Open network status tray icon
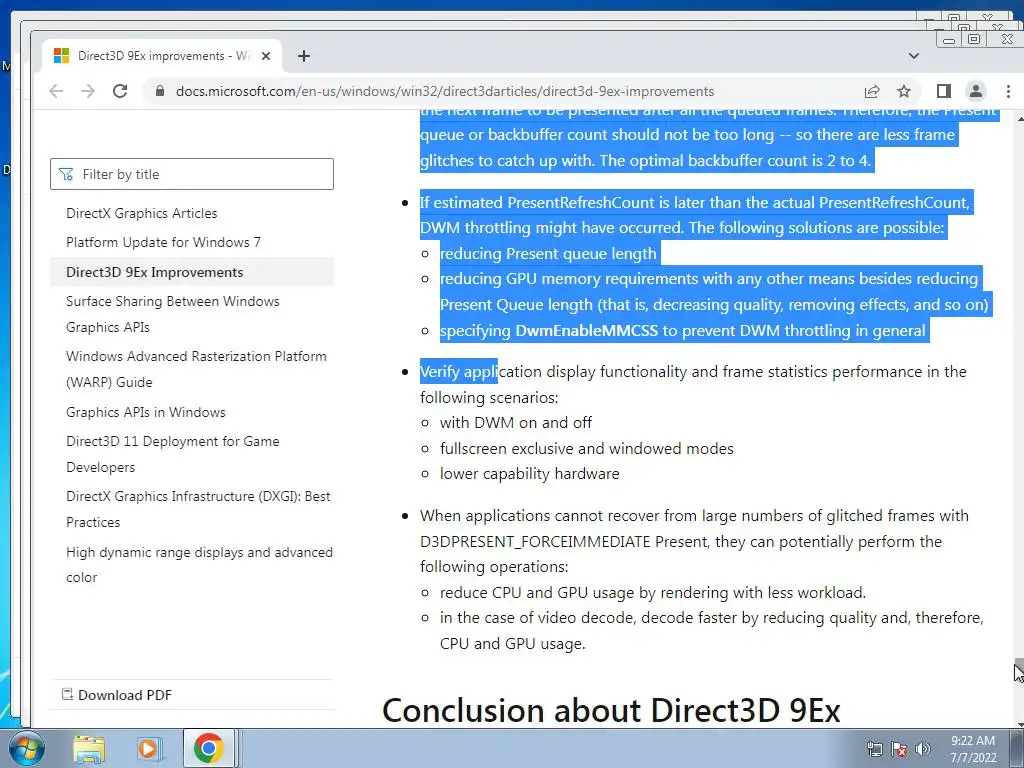This screenshot has width=1024, height=768. pos(874,749)
